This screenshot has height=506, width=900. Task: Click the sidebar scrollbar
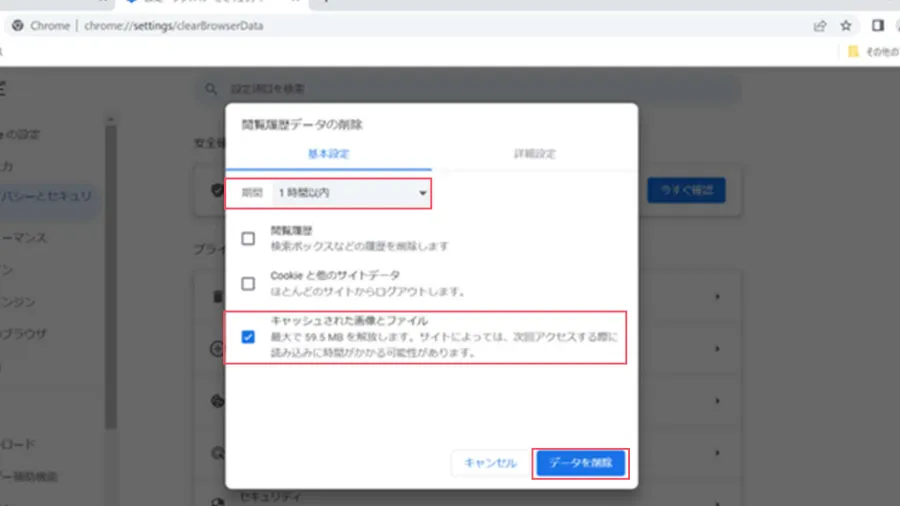pyautogui.click(x=111, y=275)
